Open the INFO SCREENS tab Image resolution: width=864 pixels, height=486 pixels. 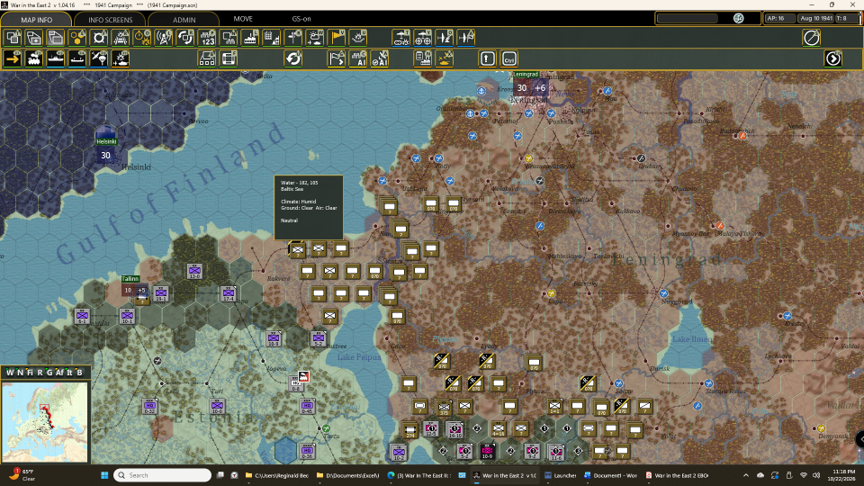coord(110,19)
